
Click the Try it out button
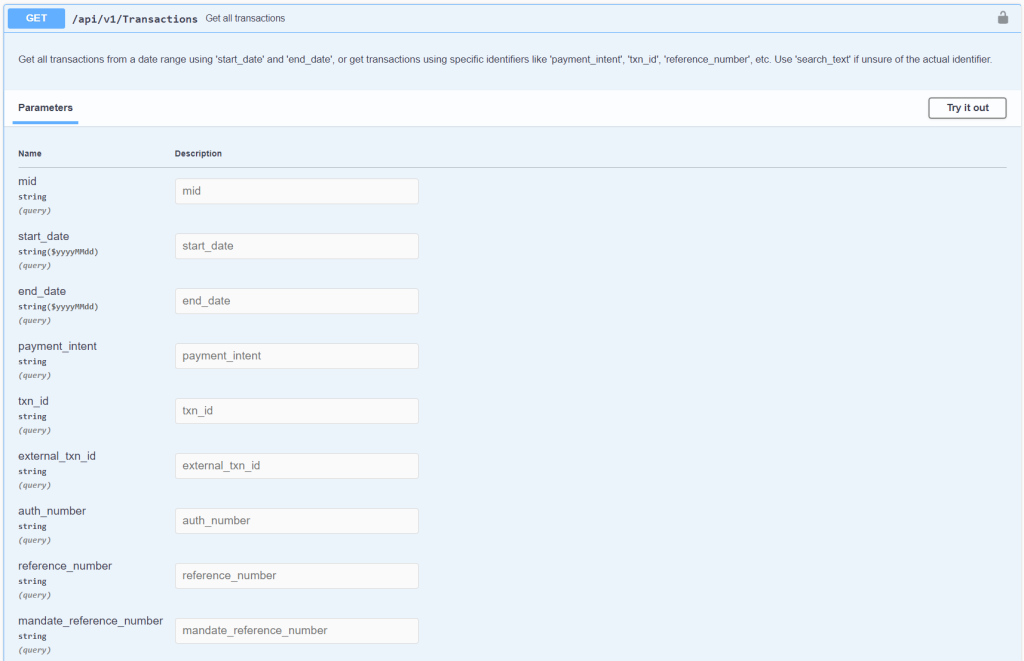966,108
